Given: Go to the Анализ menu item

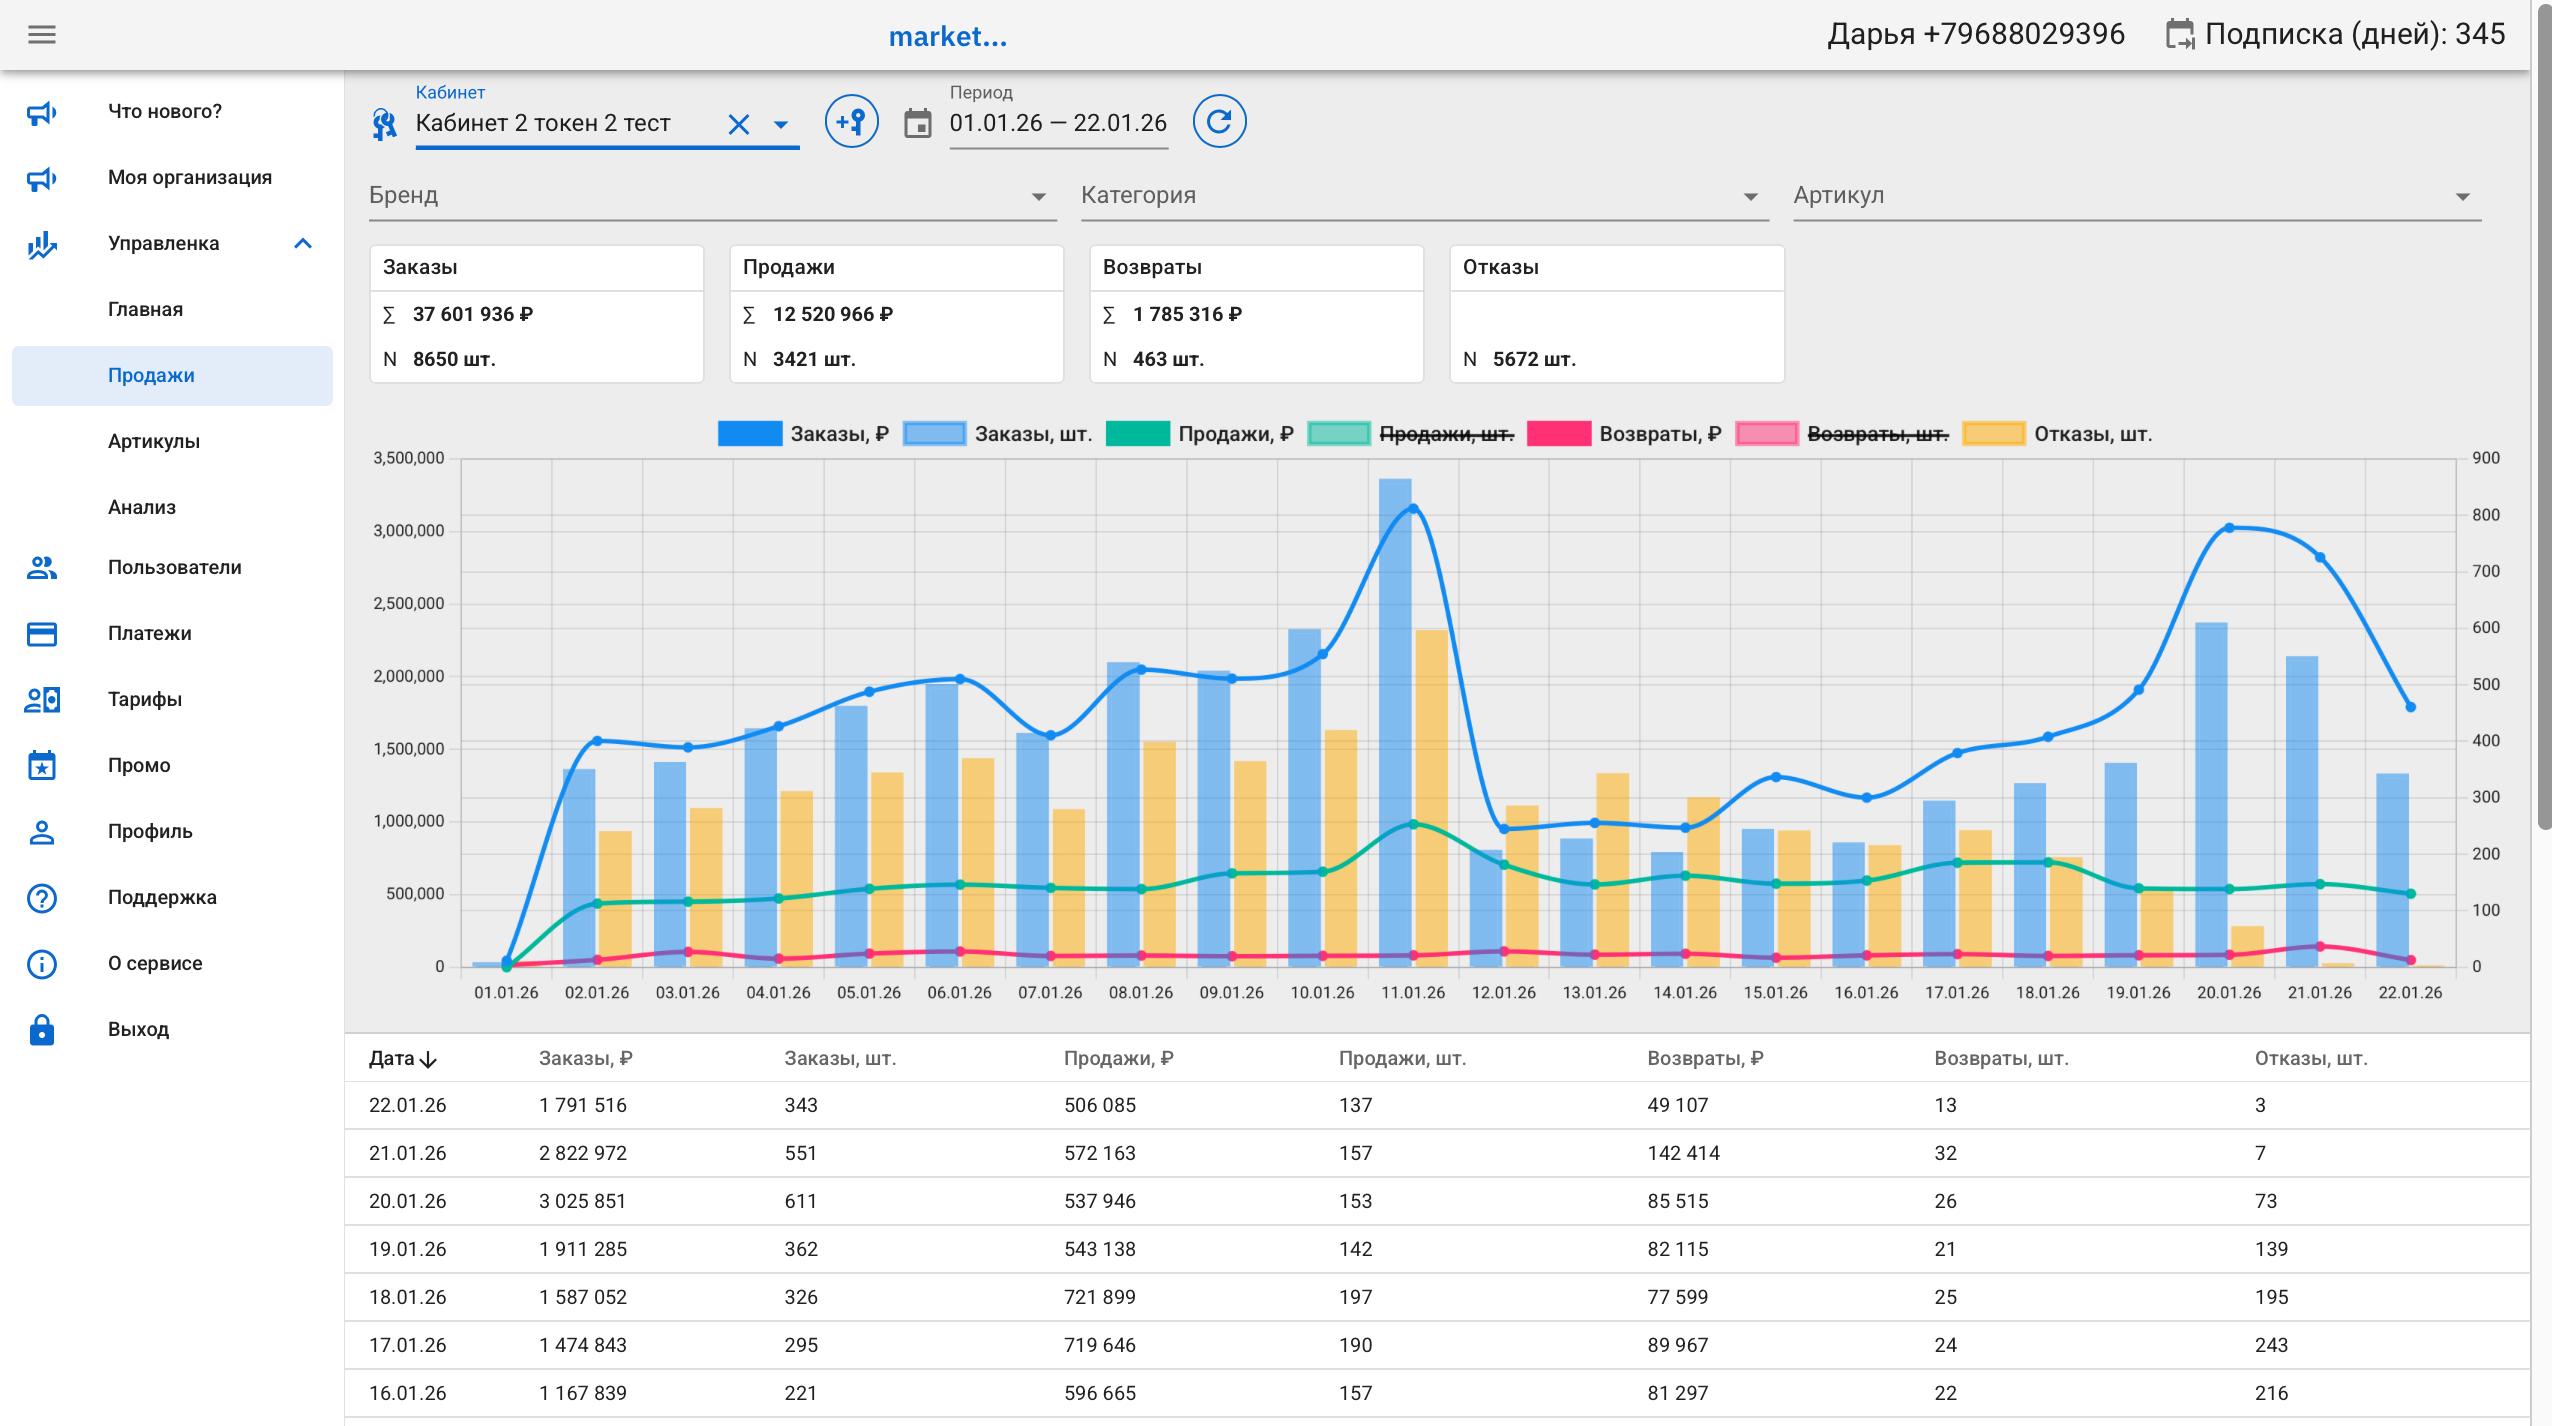Looking at the screenshot, I should (x=142, y=508).
